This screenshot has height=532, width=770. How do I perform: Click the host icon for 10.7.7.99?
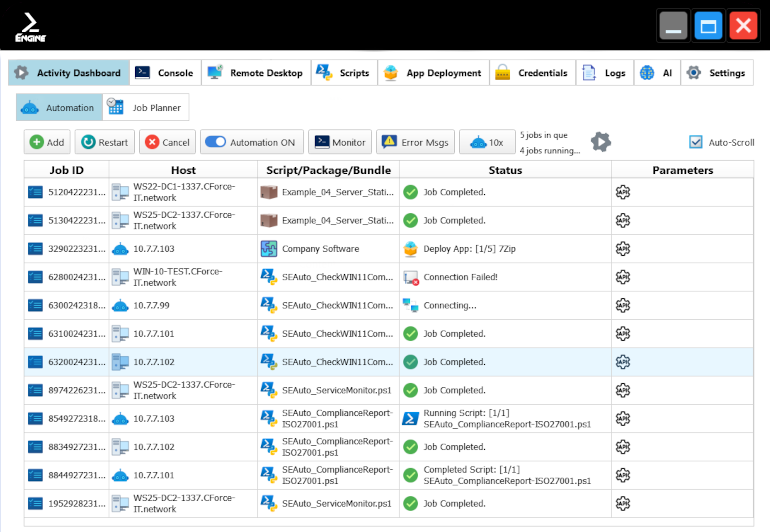pos(120,305)
